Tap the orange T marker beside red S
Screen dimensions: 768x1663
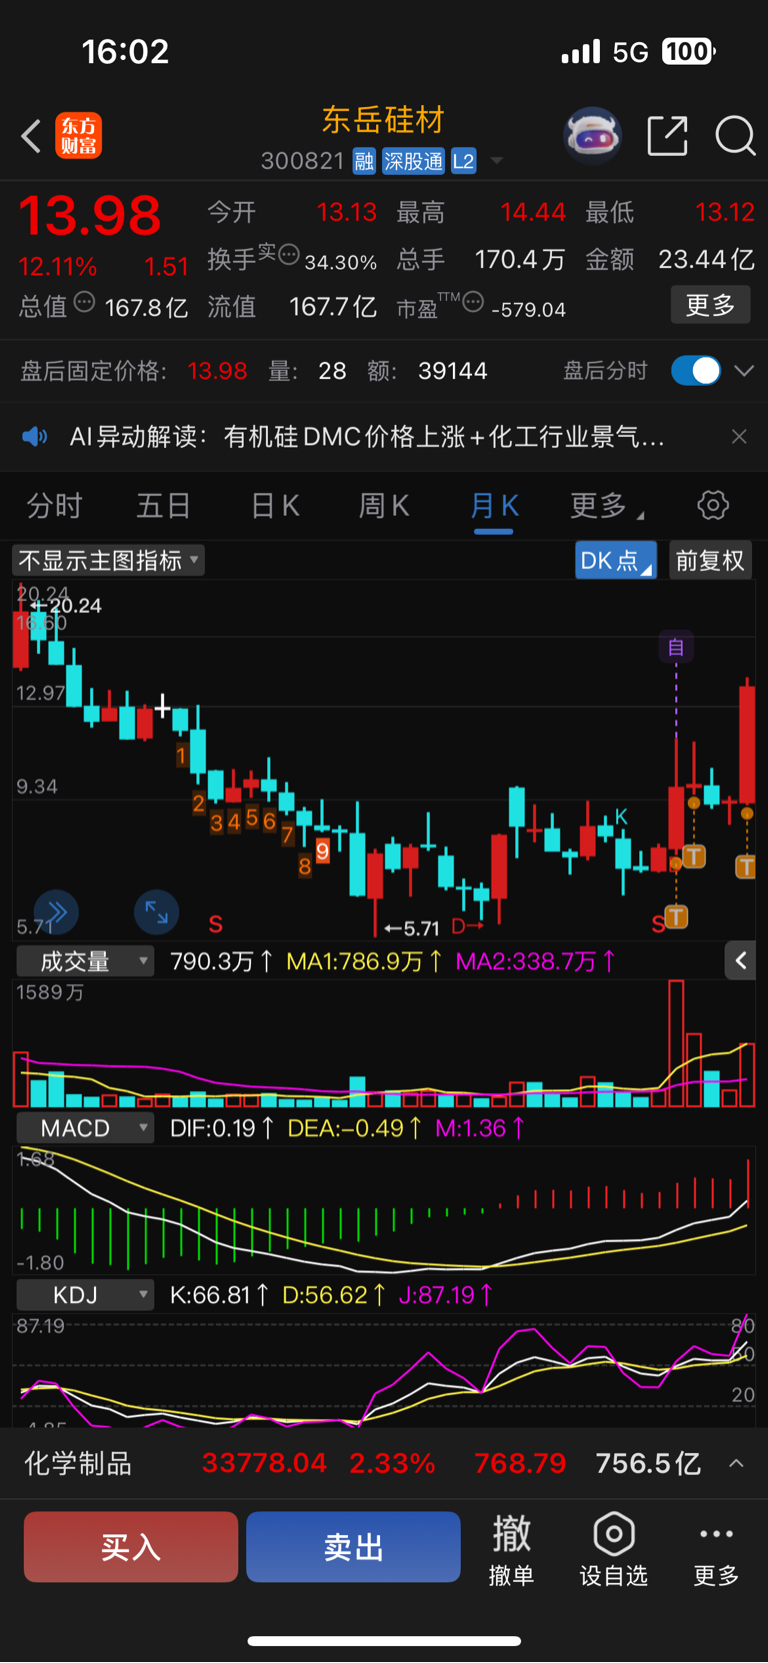[x=677, y=916]
